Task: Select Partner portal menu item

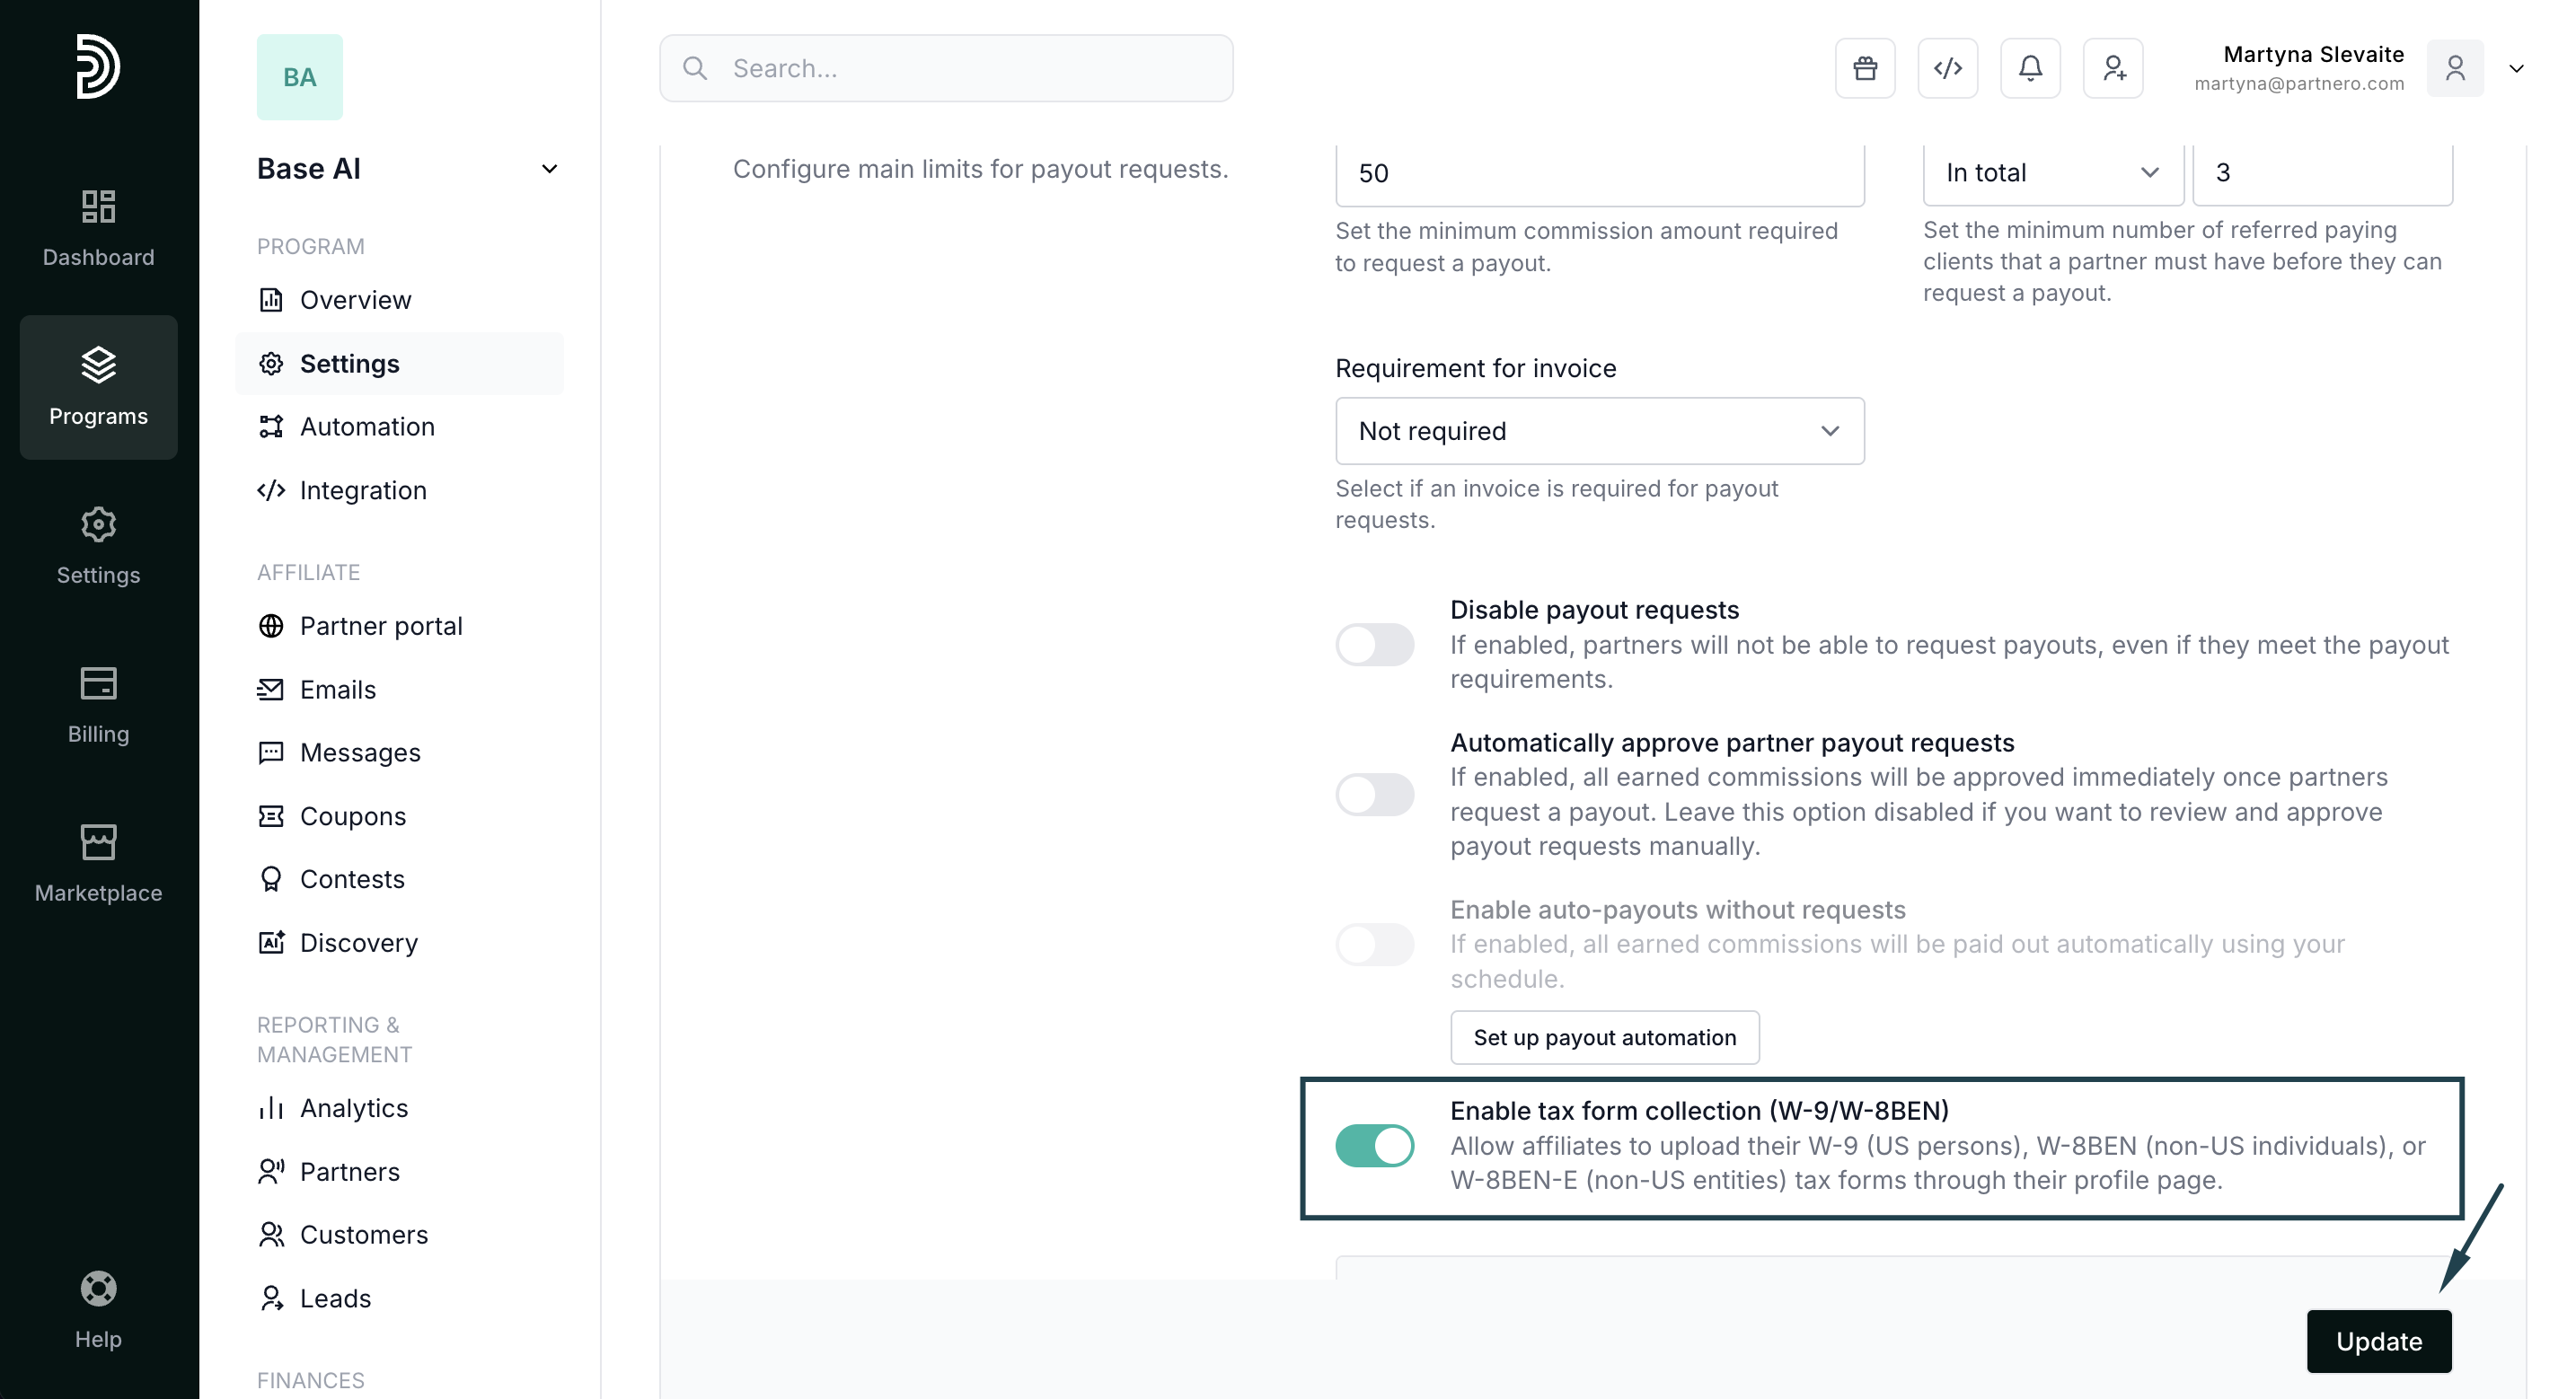Action: pos(380,626)
